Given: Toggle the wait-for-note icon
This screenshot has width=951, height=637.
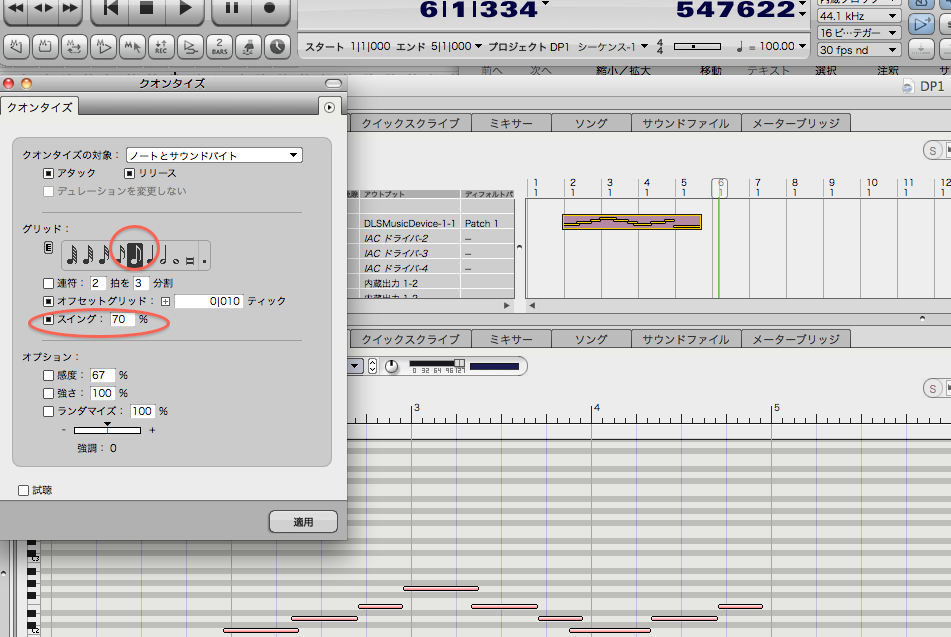Looking at the screenshot, I should [249, 47].
